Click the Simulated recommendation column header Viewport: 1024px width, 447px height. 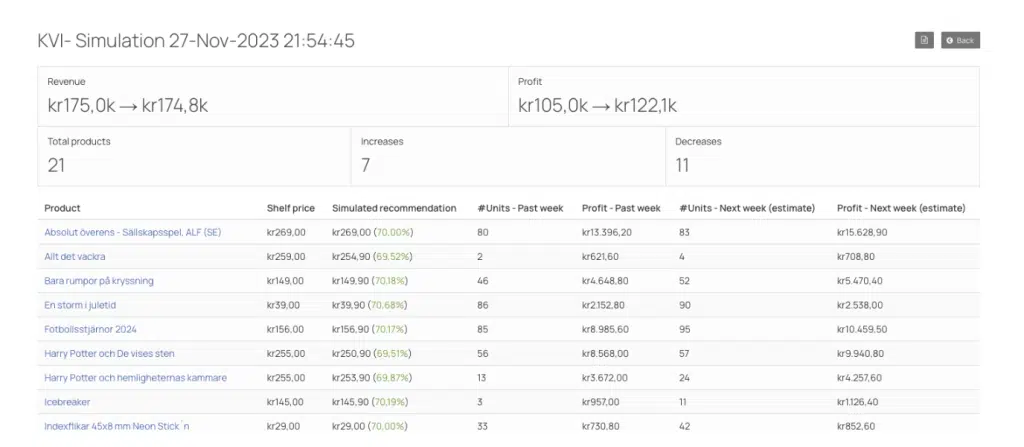coord(394,208)
